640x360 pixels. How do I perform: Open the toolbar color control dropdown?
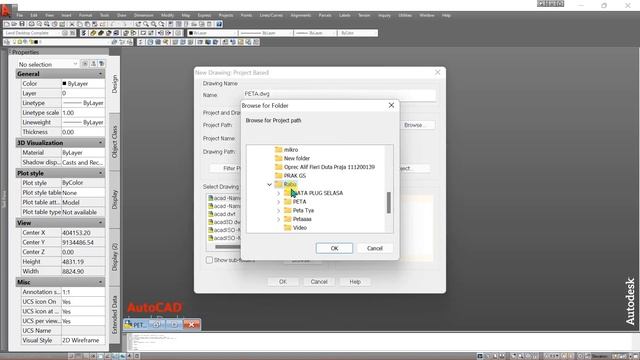[x=212, y=33]
